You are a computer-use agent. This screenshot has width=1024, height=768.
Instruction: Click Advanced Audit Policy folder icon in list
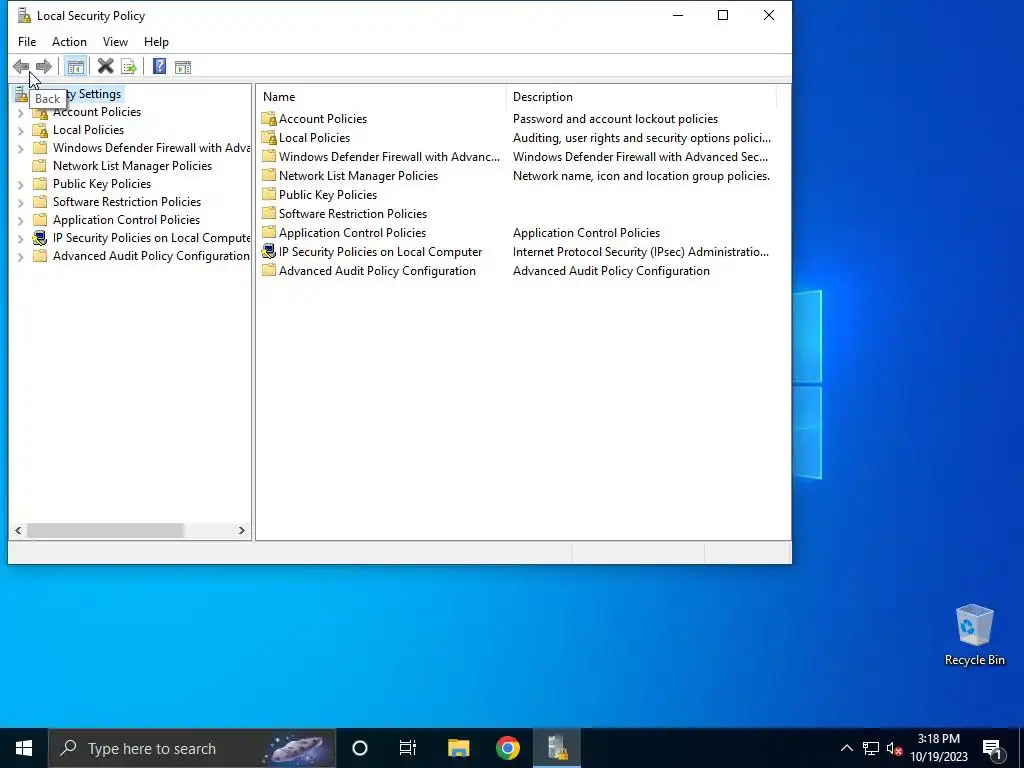click(x=268, y=270)
